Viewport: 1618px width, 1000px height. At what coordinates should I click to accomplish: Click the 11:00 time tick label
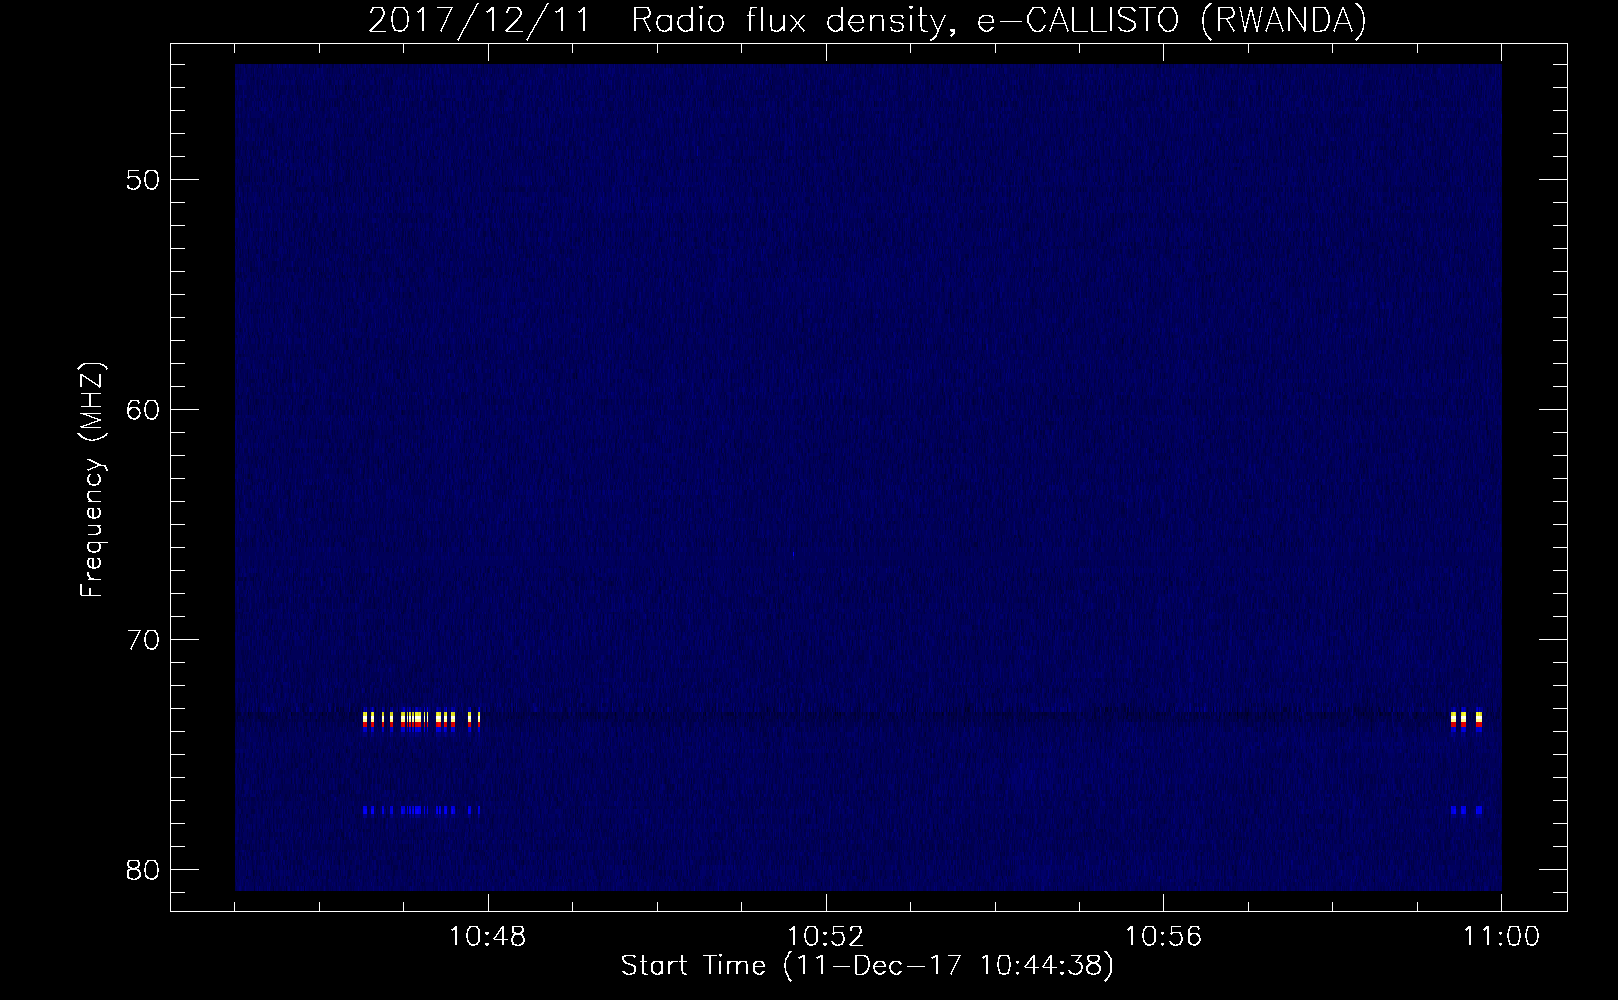point(1500,937)
